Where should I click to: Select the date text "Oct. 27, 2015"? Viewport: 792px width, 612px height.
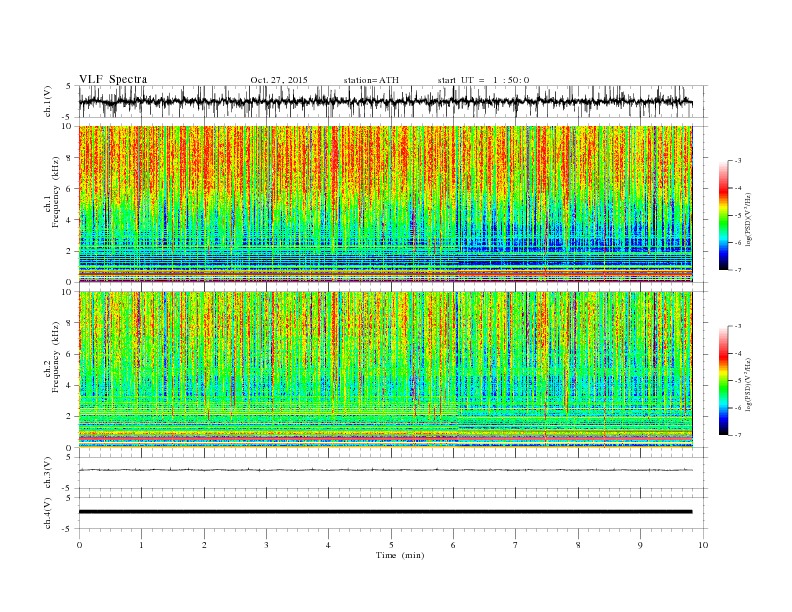pyautogui.click(x=279, y=80)
